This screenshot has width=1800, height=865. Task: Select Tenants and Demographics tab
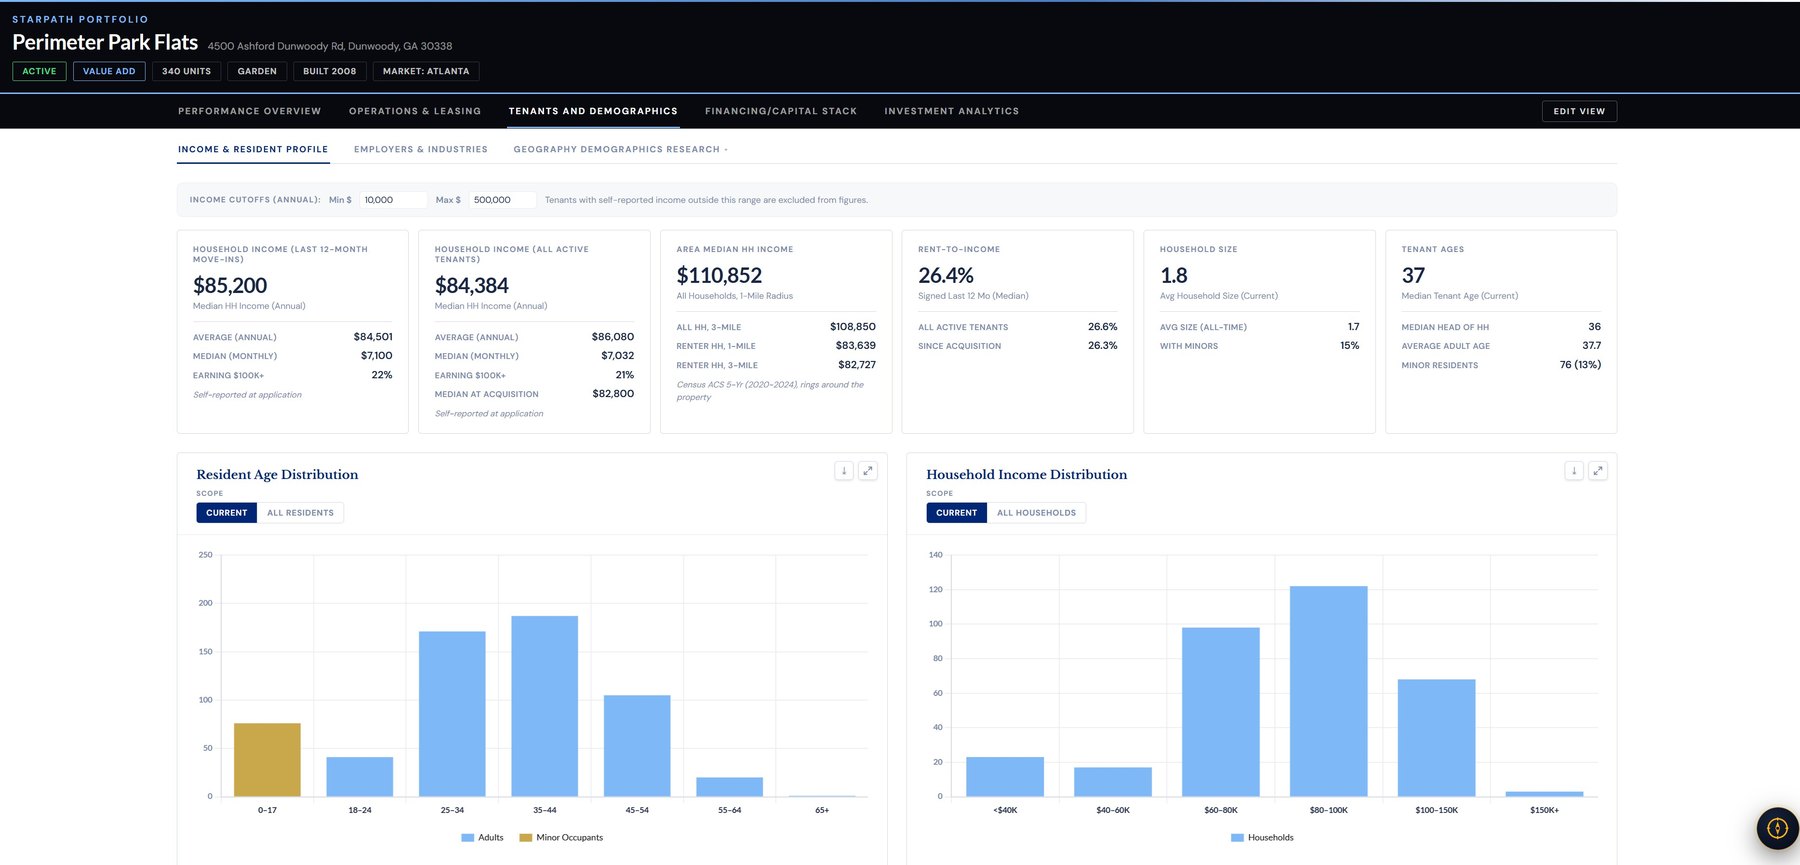[593, 111]
